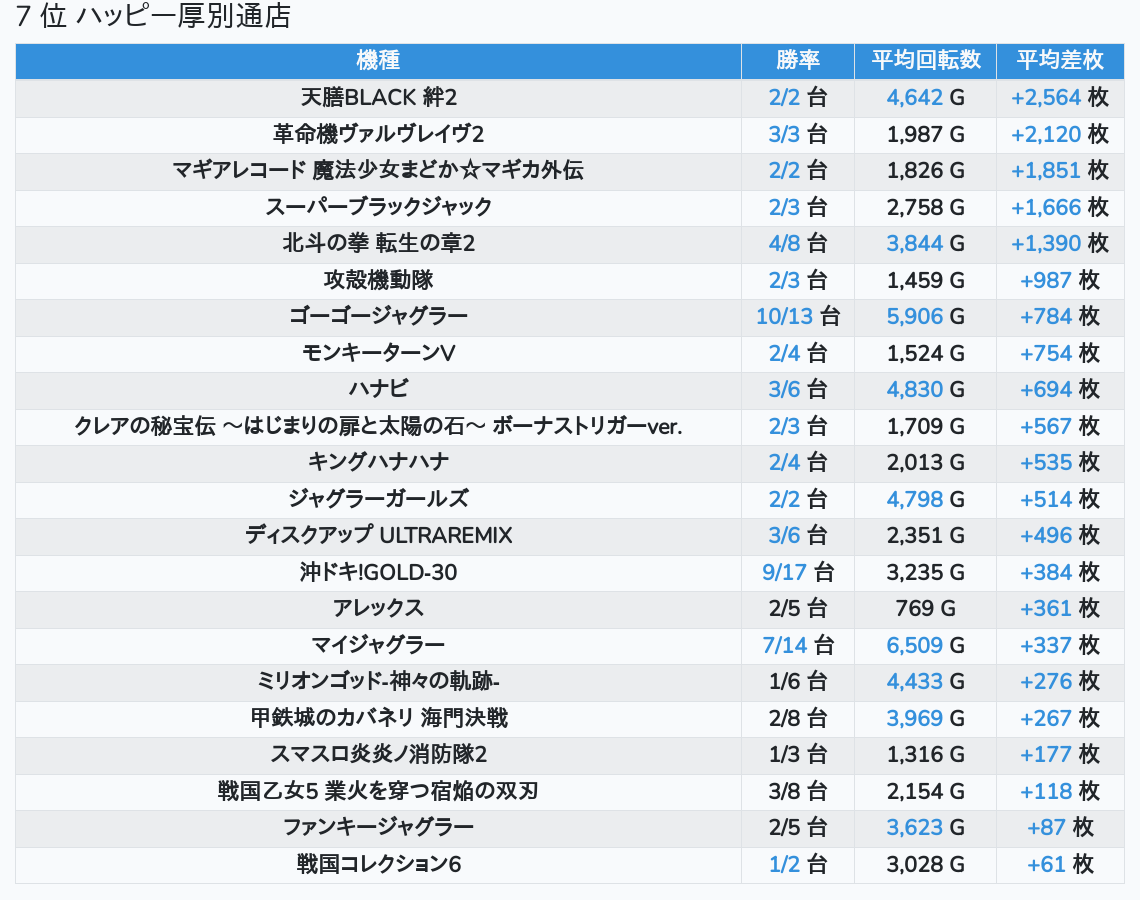Select the +567 枚 value
This screenshot has height=900, width=1140.
click(x=1060, y=426)
